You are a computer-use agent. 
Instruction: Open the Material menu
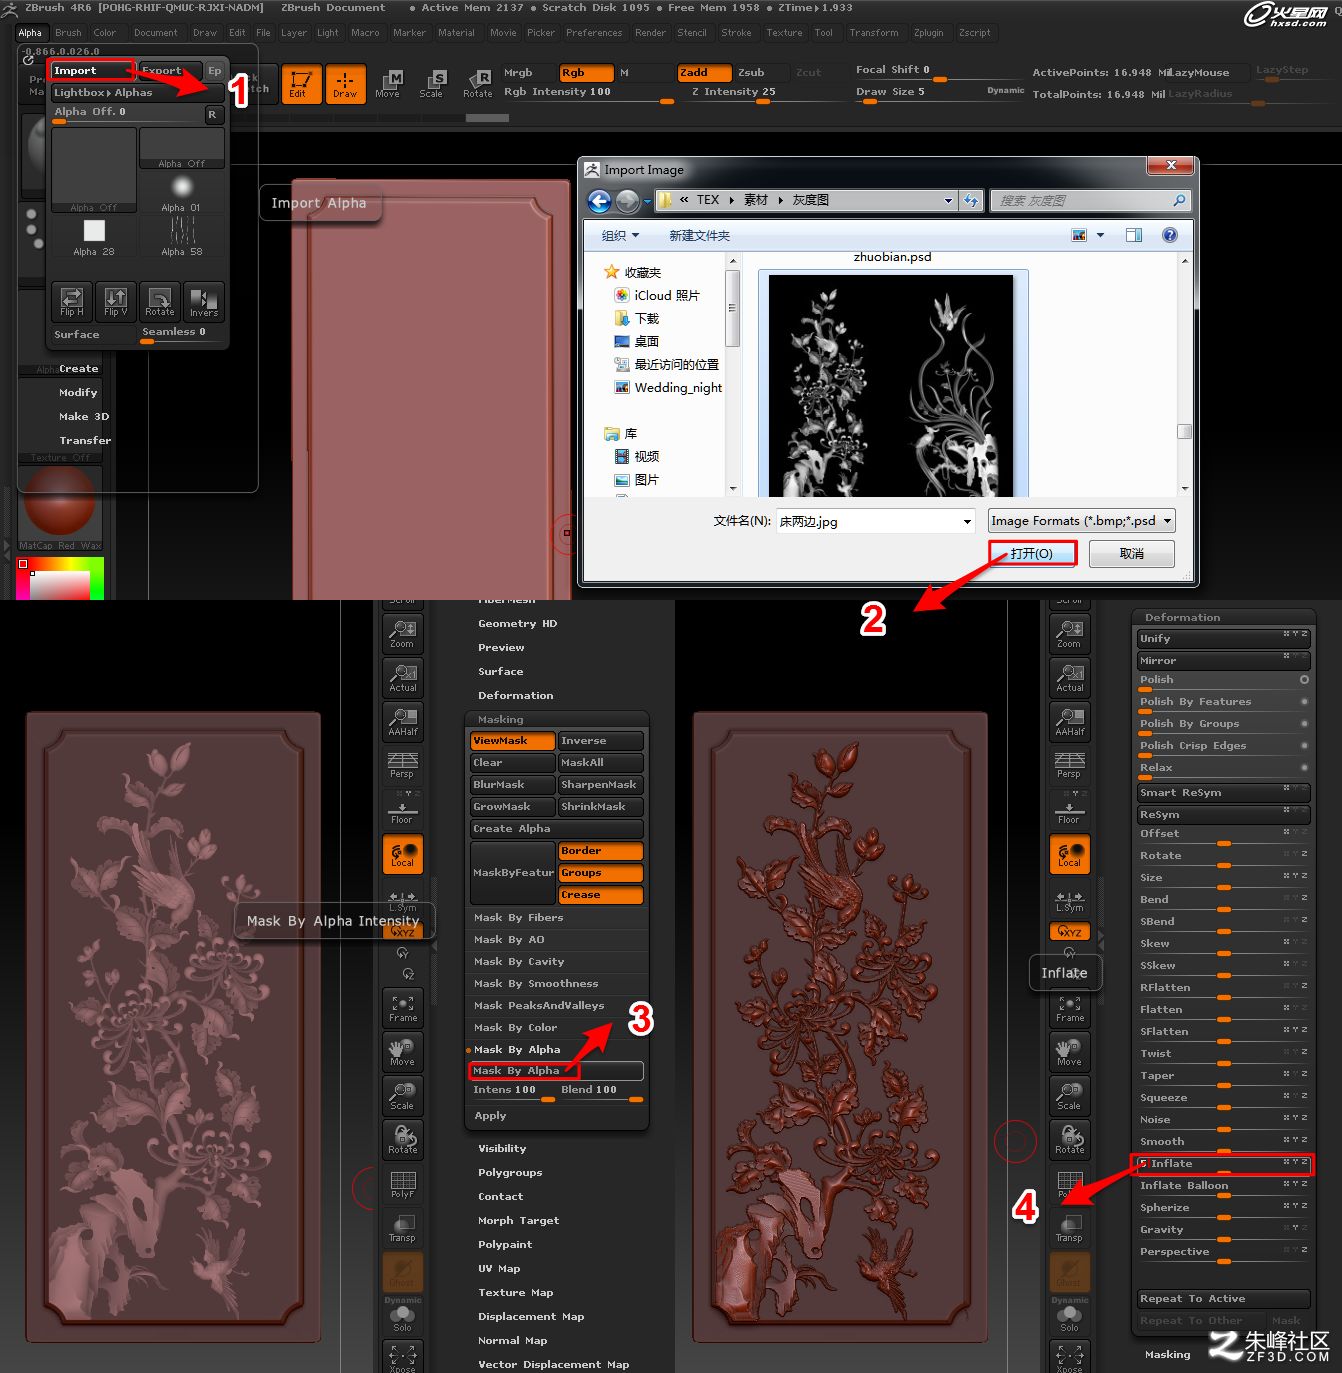pyautogui.click(x=457, y=33)
